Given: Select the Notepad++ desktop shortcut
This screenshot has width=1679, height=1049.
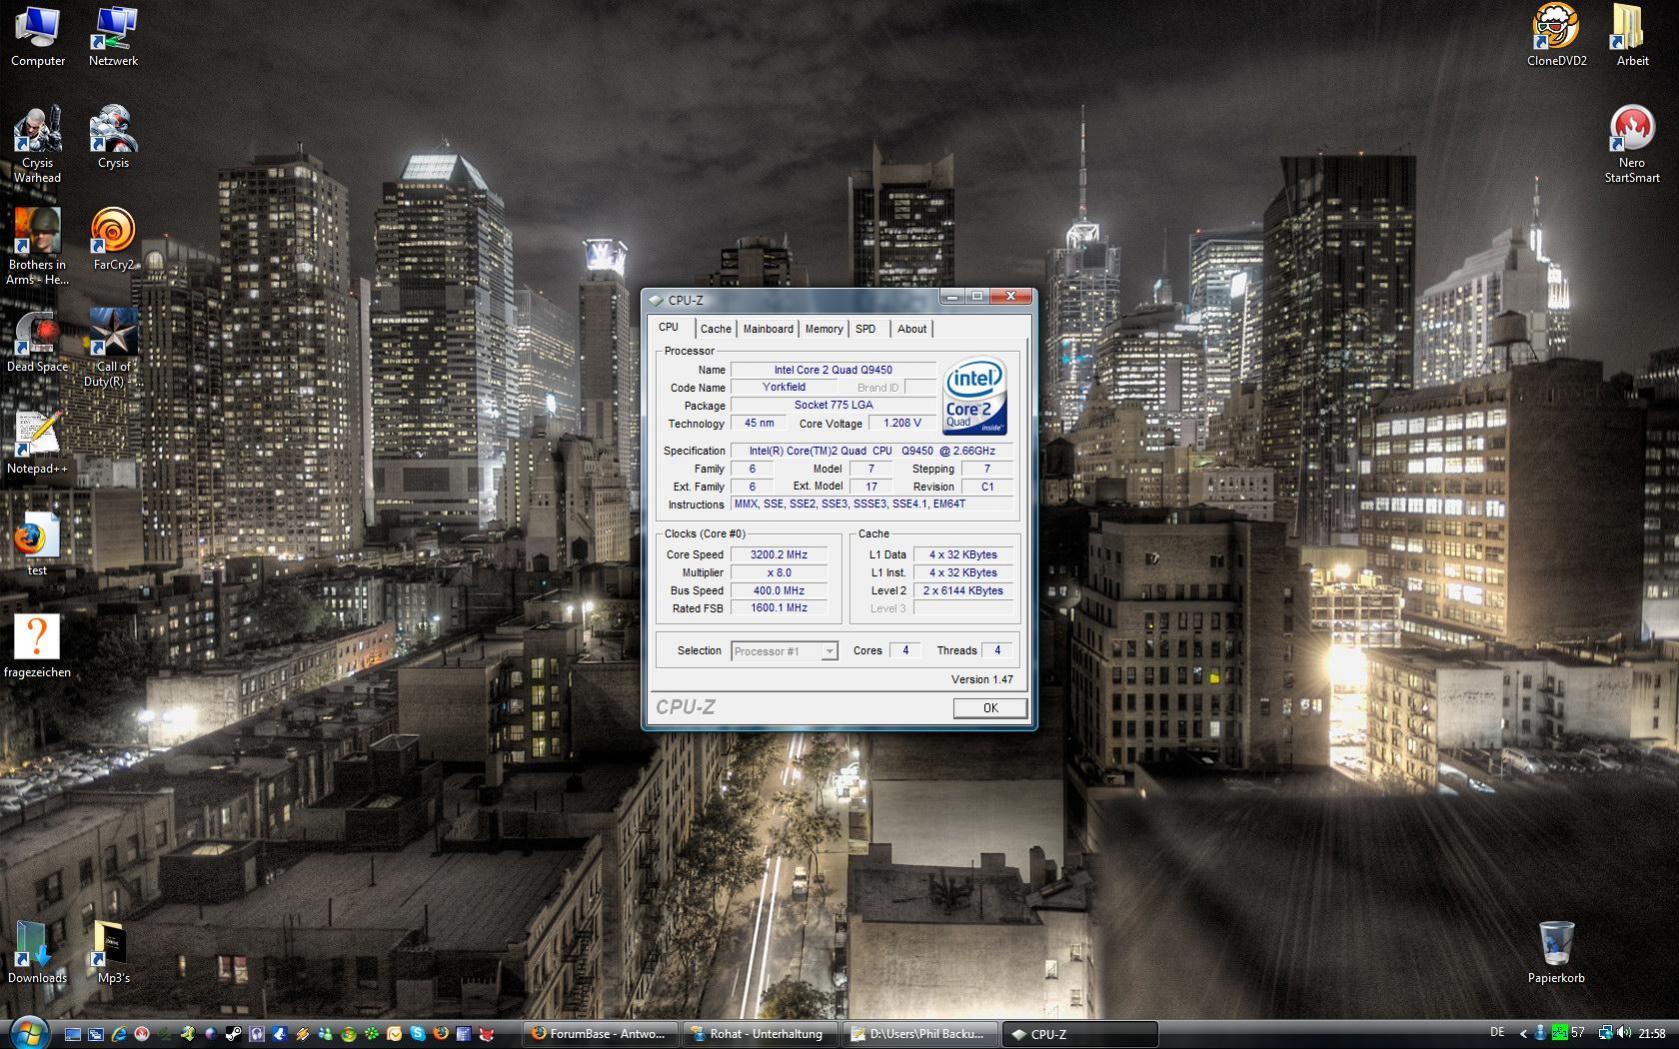Looking at the screenshot, I should coord(37,444).
